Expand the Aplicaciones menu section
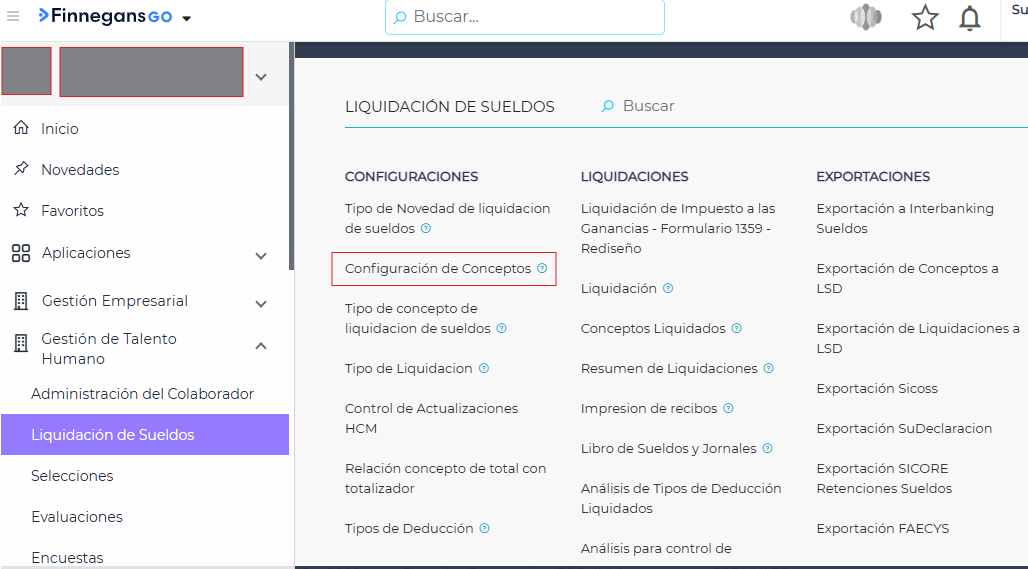 tap(261, 256)
